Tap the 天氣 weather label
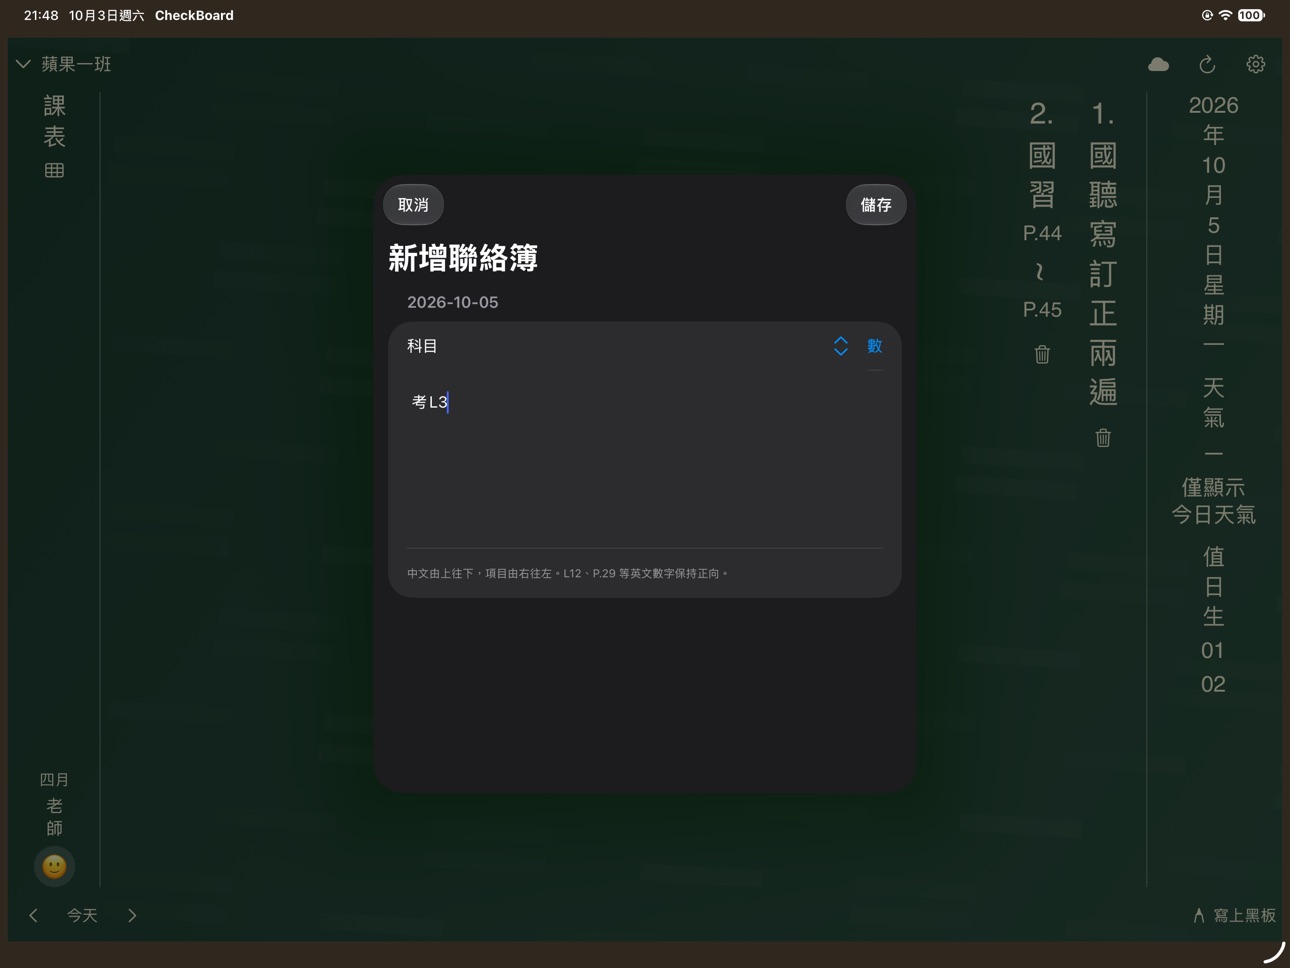Viewport: 1290px width, 968px height. (1213, 402)
